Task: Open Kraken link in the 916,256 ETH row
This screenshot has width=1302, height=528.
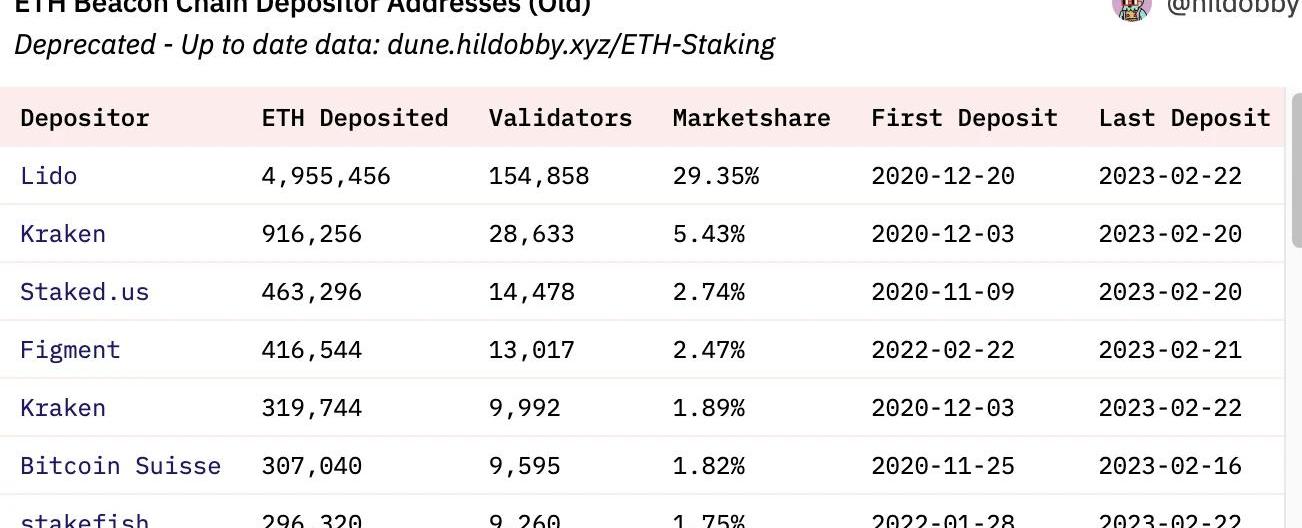Action: (x=62, y=234)
